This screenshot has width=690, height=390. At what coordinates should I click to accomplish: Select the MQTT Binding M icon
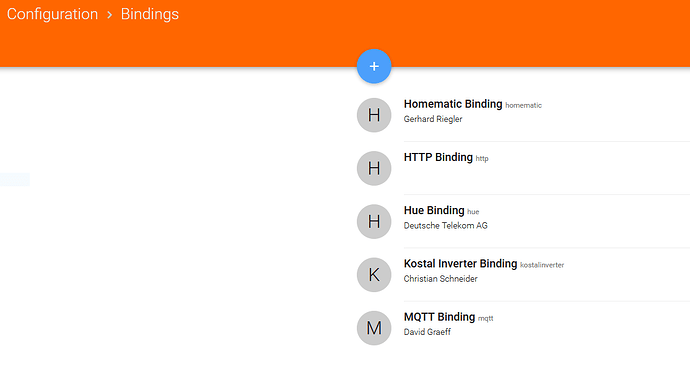374,328
